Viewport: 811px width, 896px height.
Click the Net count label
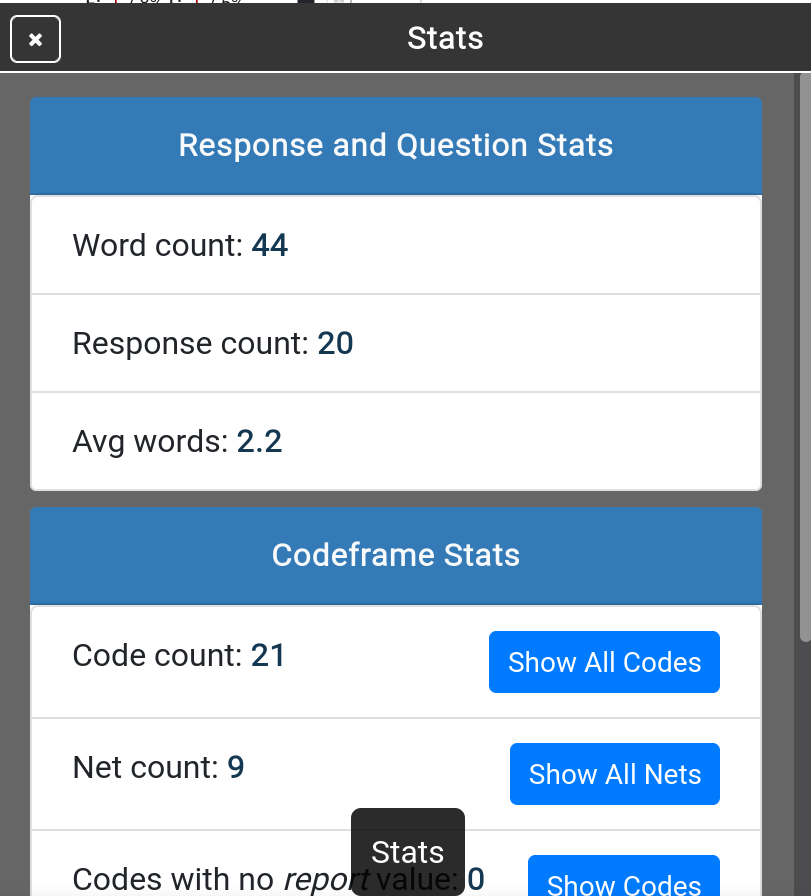pos(145,768)
